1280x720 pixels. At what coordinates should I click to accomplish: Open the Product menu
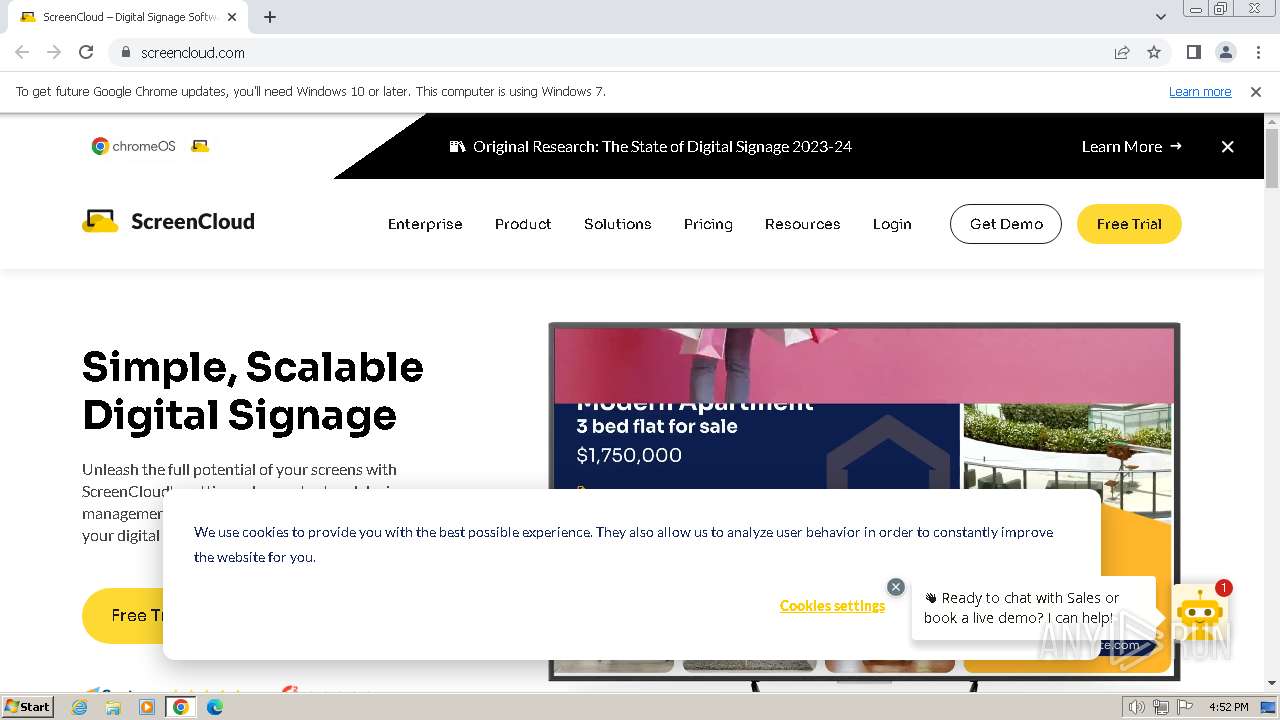click(x=523, y=224)
